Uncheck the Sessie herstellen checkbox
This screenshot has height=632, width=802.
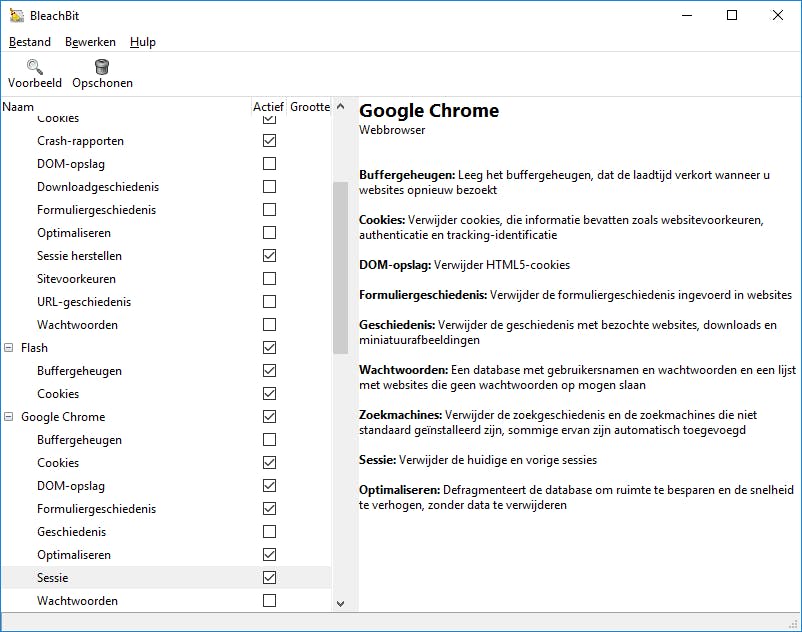coord(270,256)
